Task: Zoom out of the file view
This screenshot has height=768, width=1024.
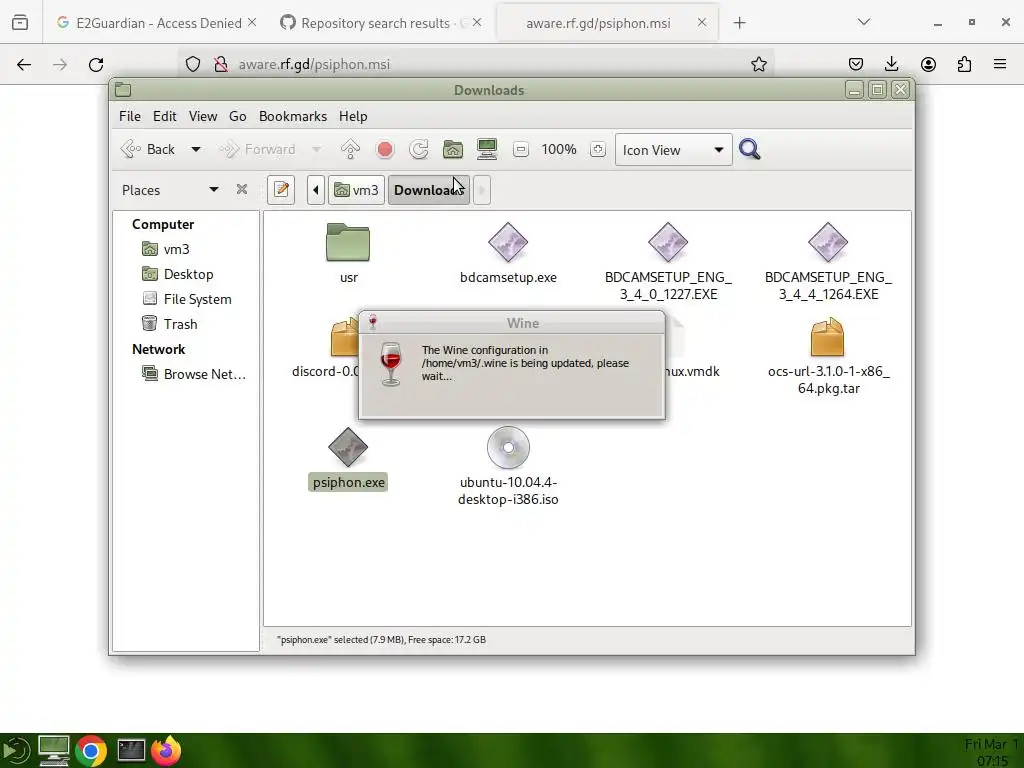Action: [x=520, y=150]
